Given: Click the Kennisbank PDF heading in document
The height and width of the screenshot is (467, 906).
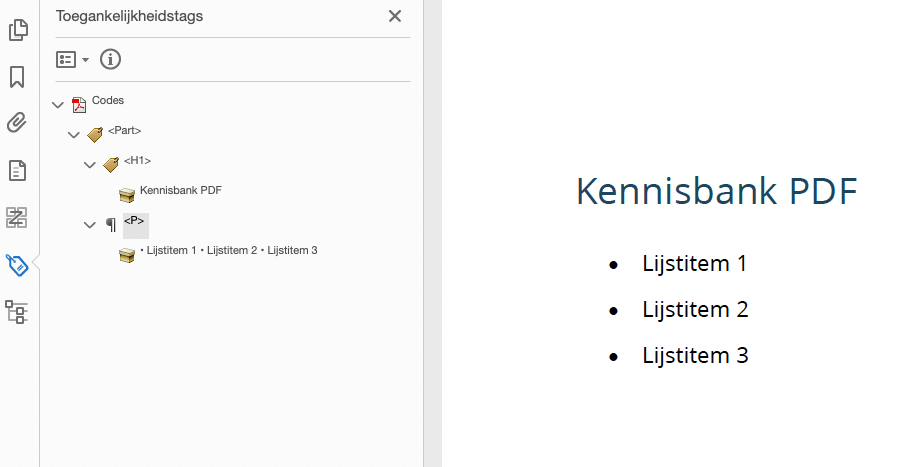Looking at the screenshot, I should 716,191.
